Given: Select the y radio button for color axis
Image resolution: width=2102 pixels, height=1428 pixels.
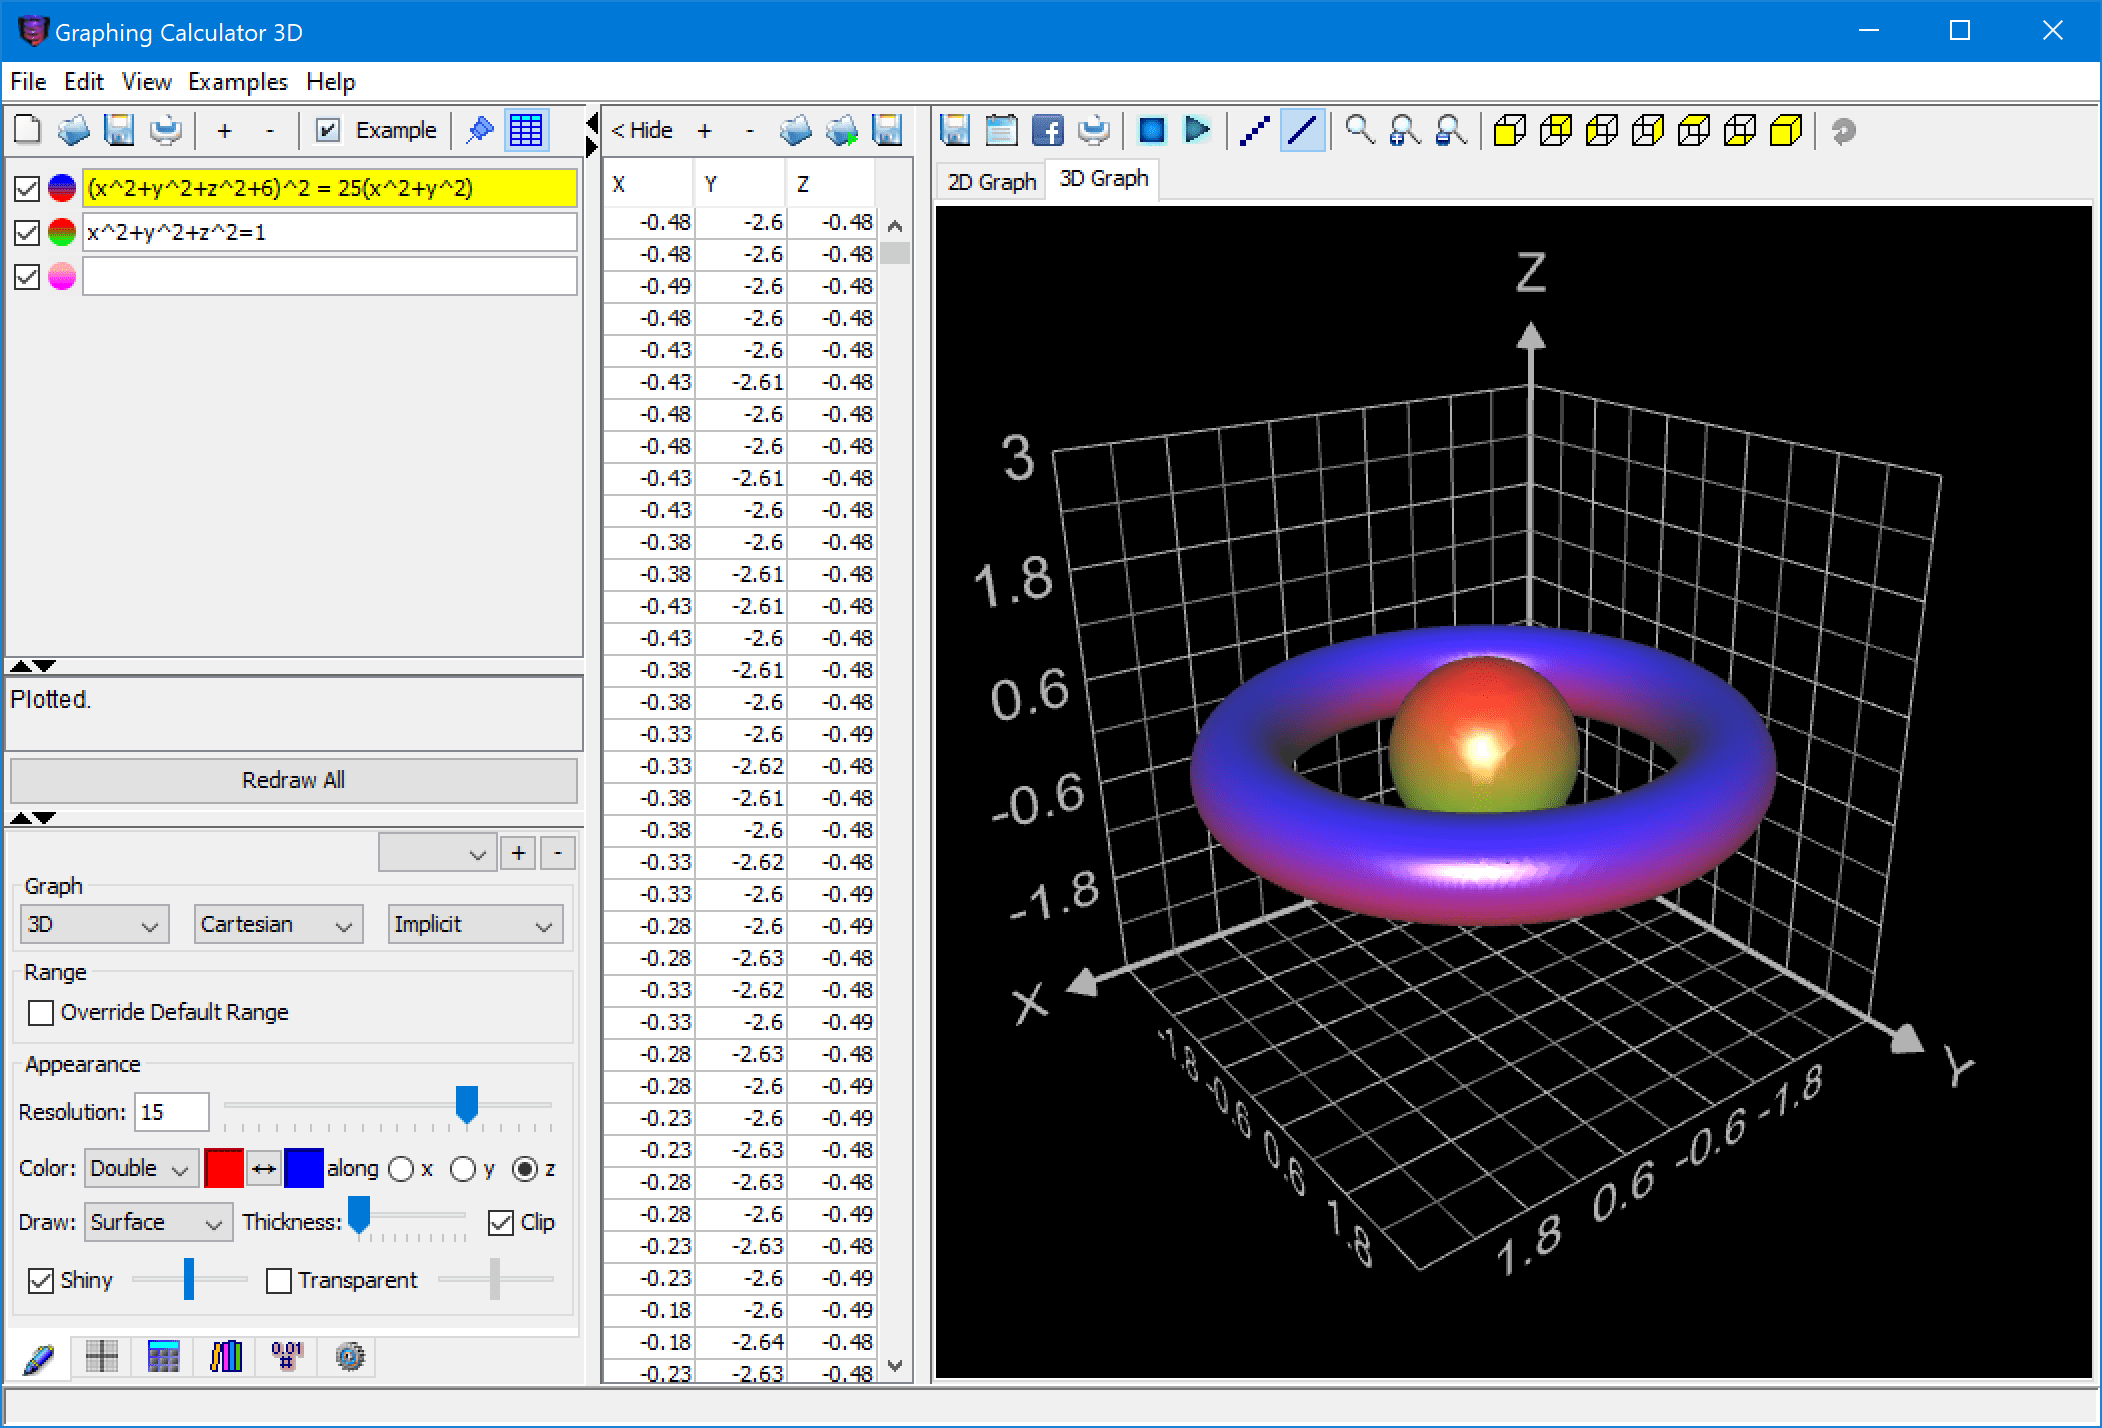Looking at the screenshot, I should coord(462,1168).
